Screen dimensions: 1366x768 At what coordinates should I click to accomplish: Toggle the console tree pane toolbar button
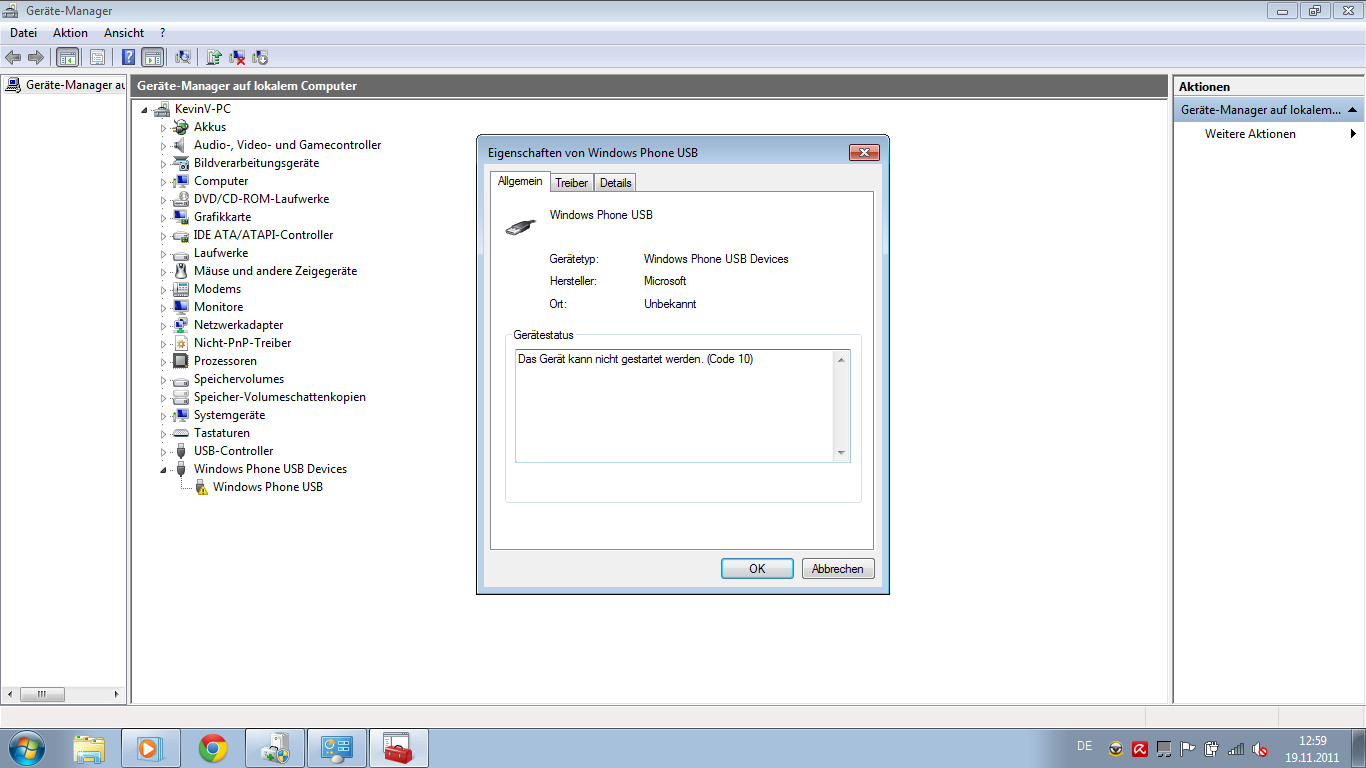[x=67, y=57]
